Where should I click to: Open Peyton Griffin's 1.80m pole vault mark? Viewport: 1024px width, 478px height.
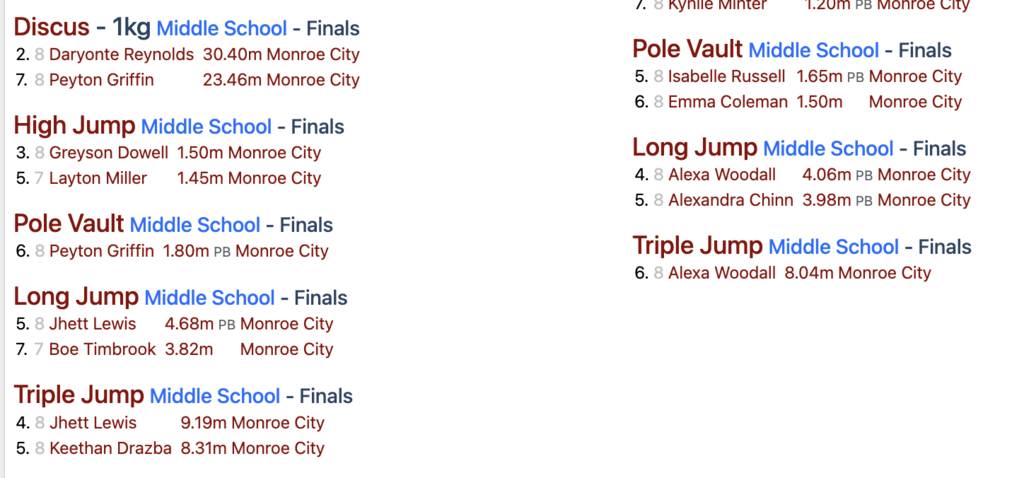pos(186,251)
